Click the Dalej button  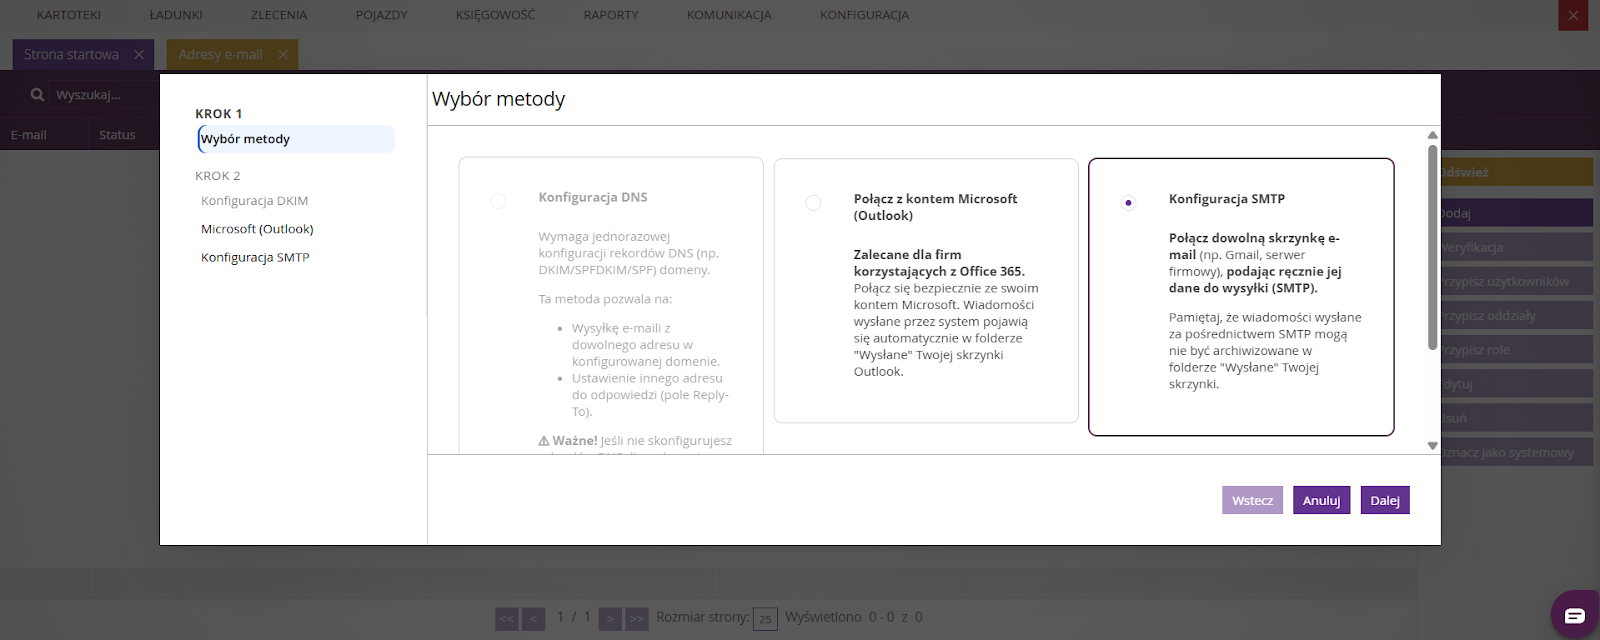click(1385, 500)
